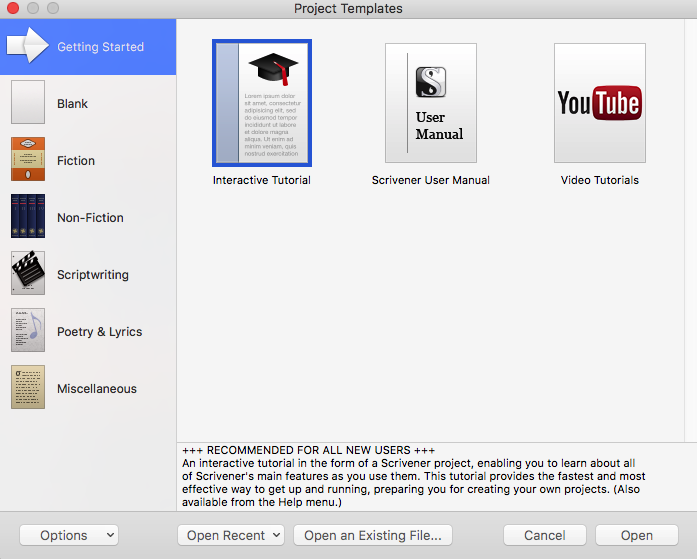
Task: Click the Scrivener User Manual caption text
Action: click(x=431, y=180)
